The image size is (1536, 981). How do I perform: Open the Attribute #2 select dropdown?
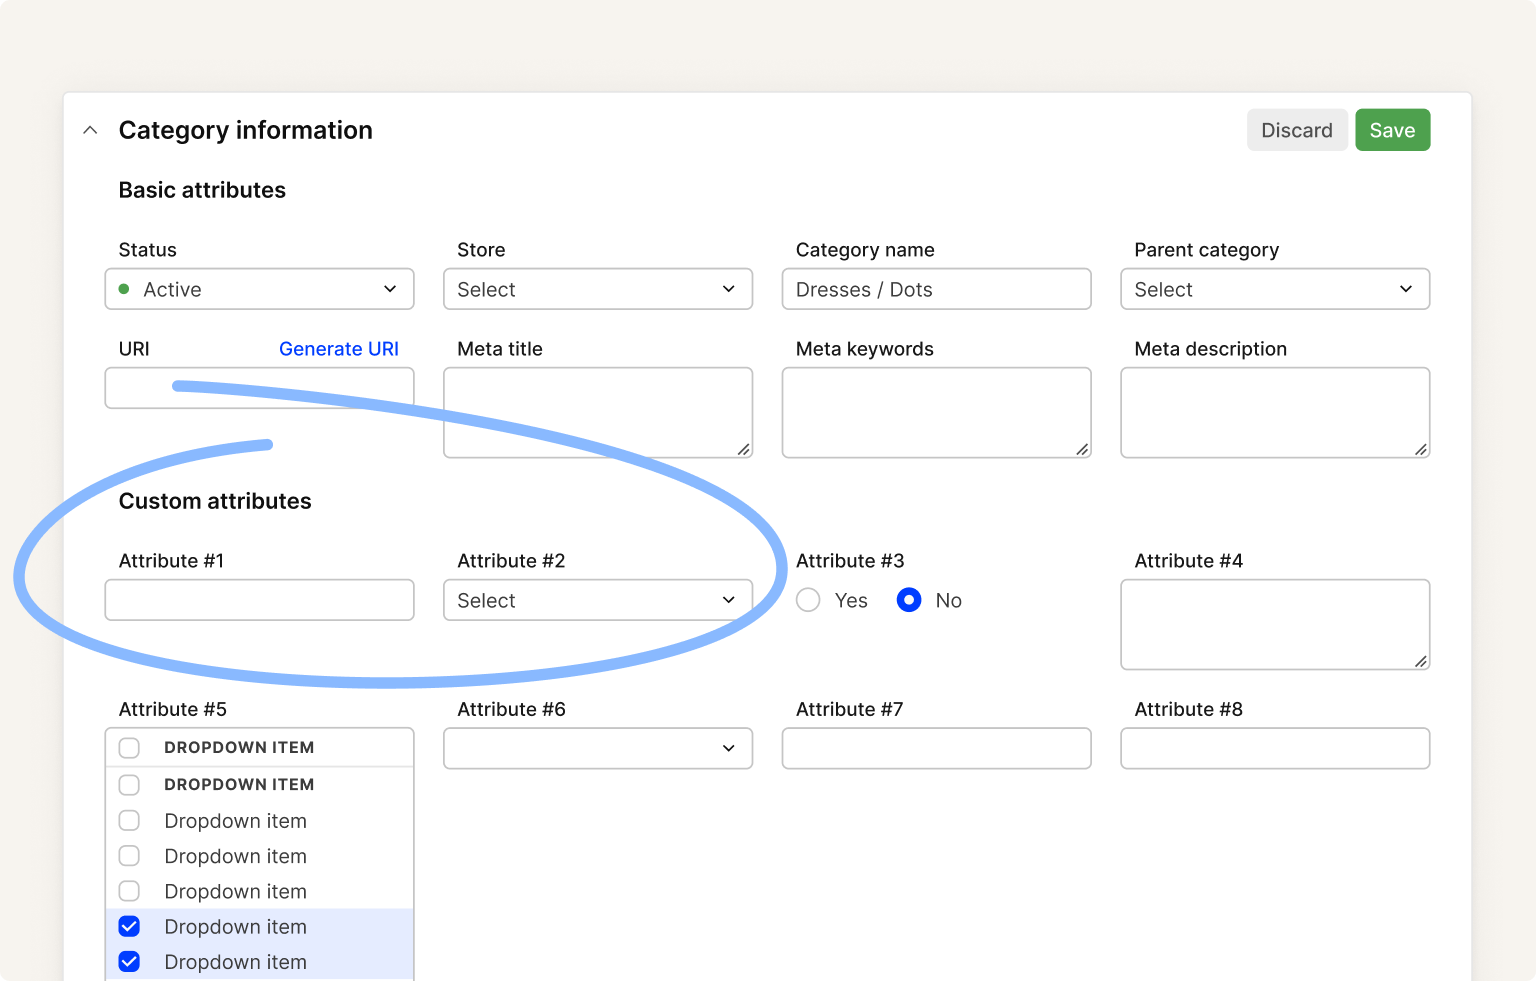[597, 600]
